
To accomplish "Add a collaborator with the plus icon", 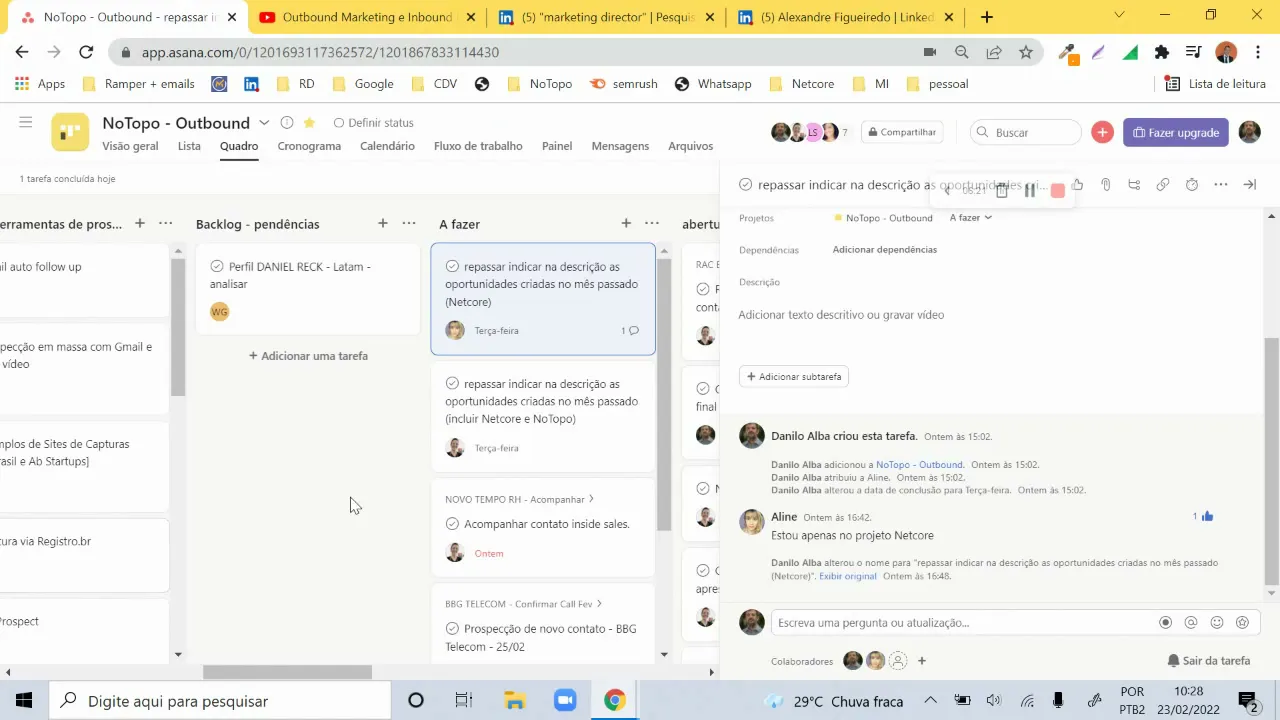I will click(922, 660).
